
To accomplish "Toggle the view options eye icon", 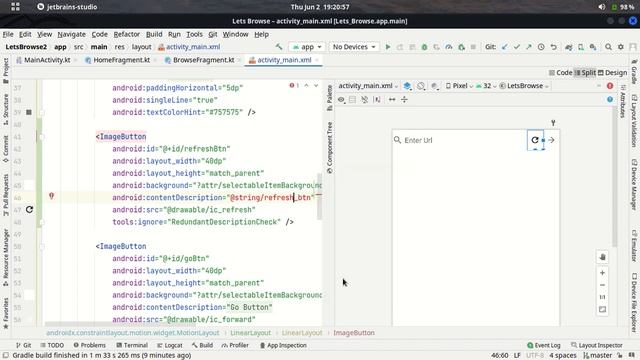I will point(341,99).
